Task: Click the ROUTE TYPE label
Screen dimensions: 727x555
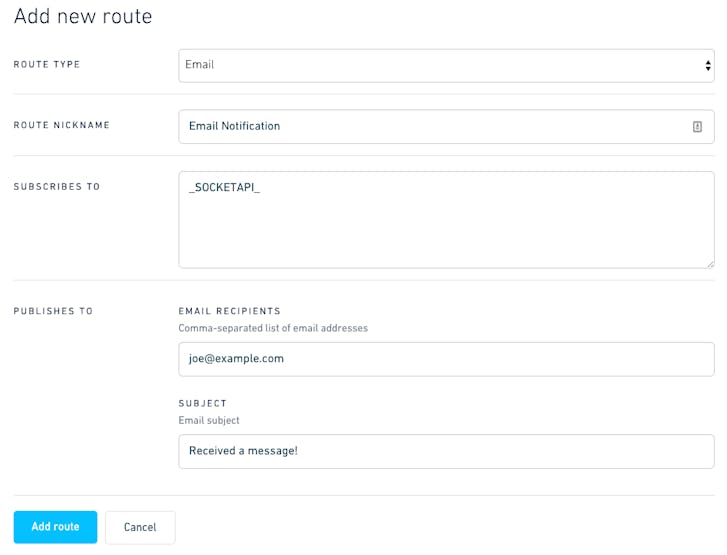Action: pyautogui.click(x=47, y=64)
